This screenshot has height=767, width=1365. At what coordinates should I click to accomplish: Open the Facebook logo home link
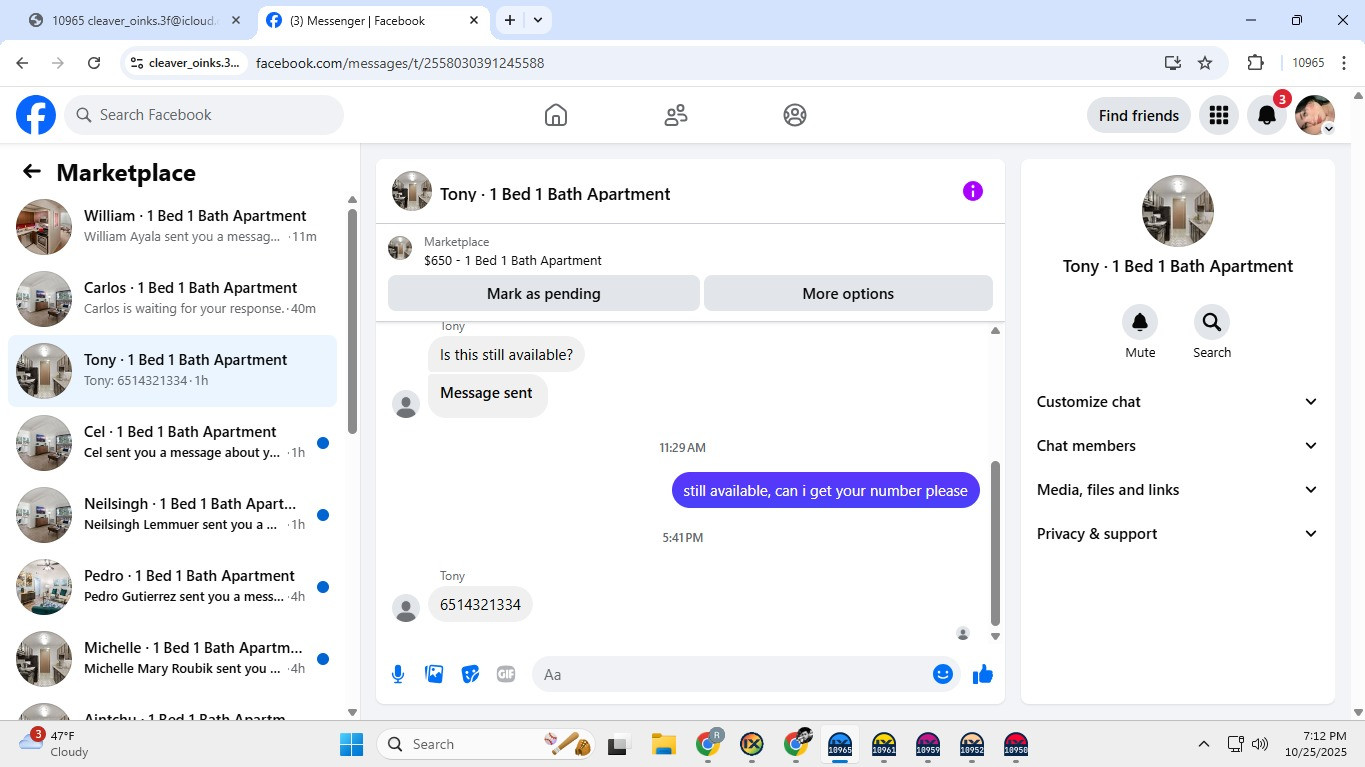tap(36, 115)
